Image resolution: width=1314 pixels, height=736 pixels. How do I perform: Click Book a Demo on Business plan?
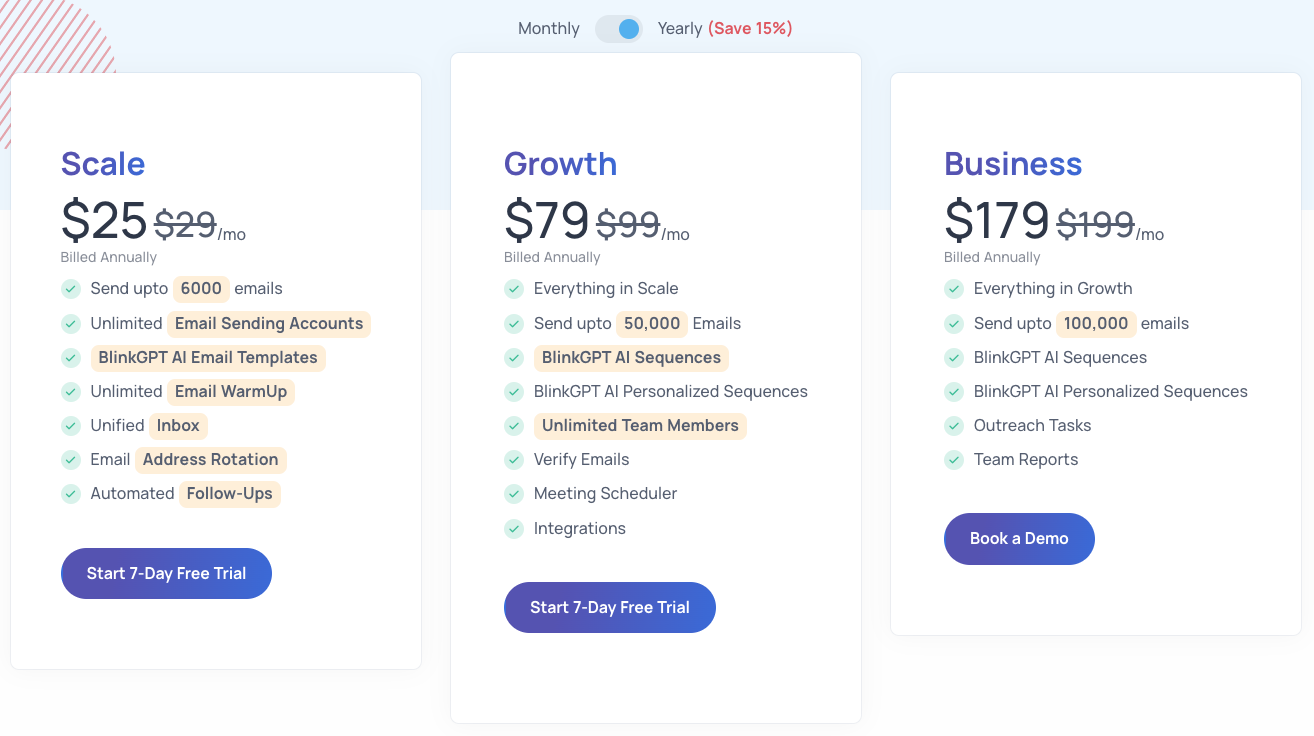tap(1019, 539)
